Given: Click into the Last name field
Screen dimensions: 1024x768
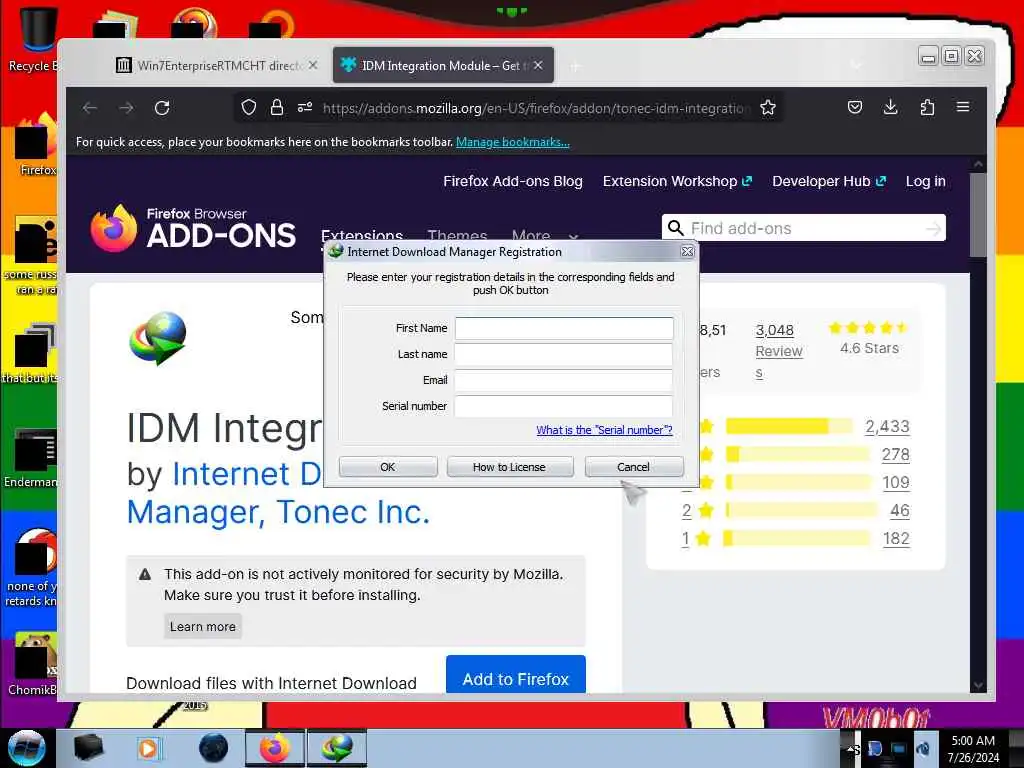Looking at the screenshot, I should 564,354.
